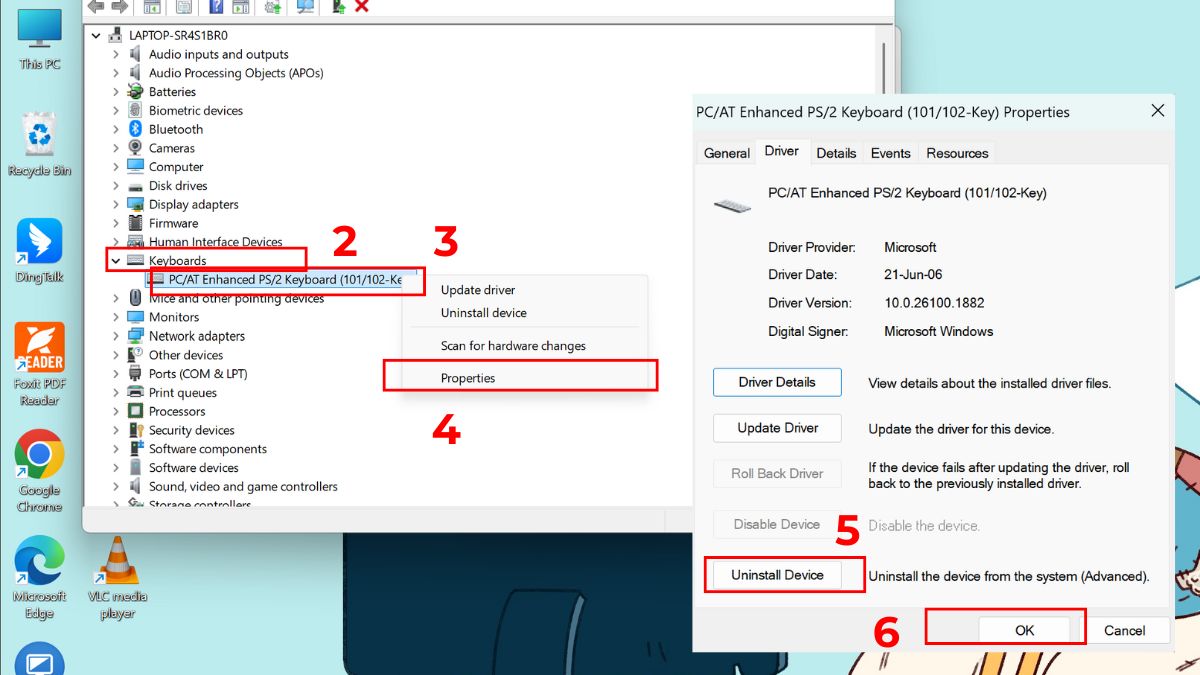Screen dimensions: 1200x675
Task: Select the Driver tab
Action: click(781, 151)
